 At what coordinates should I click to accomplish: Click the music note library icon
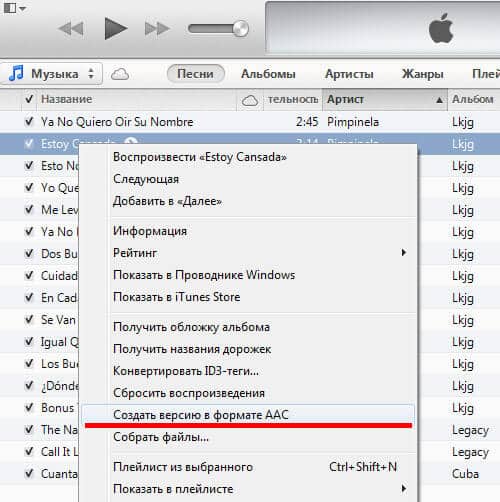coord(16,73)
